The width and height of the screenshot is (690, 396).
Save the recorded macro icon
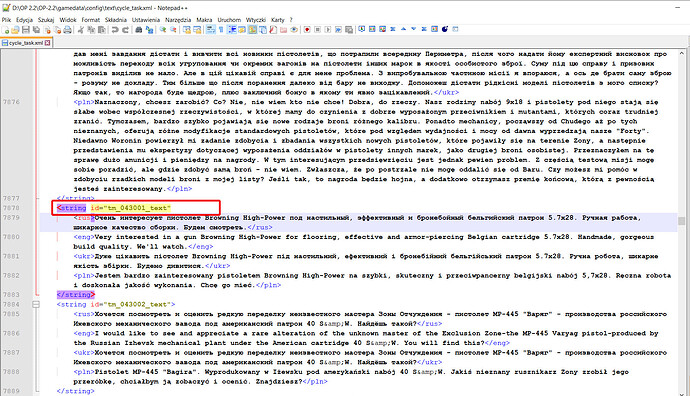pos(349,29)
